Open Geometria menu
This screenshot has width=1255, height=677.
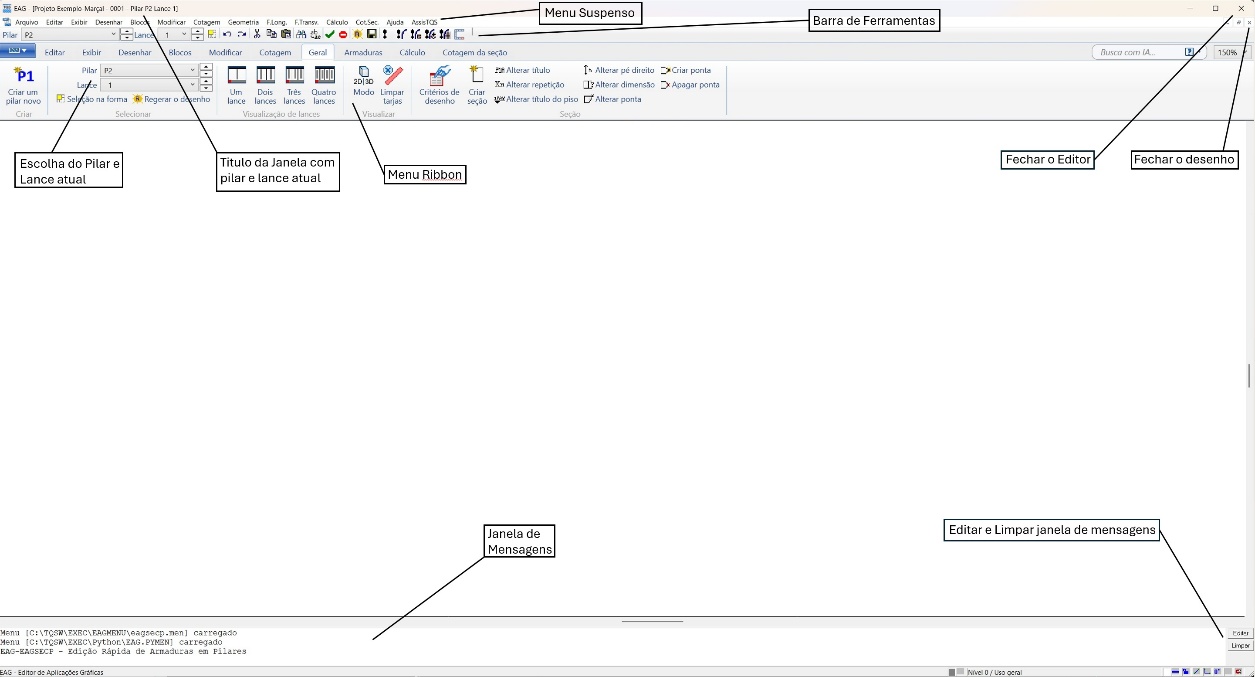point(243,21)
